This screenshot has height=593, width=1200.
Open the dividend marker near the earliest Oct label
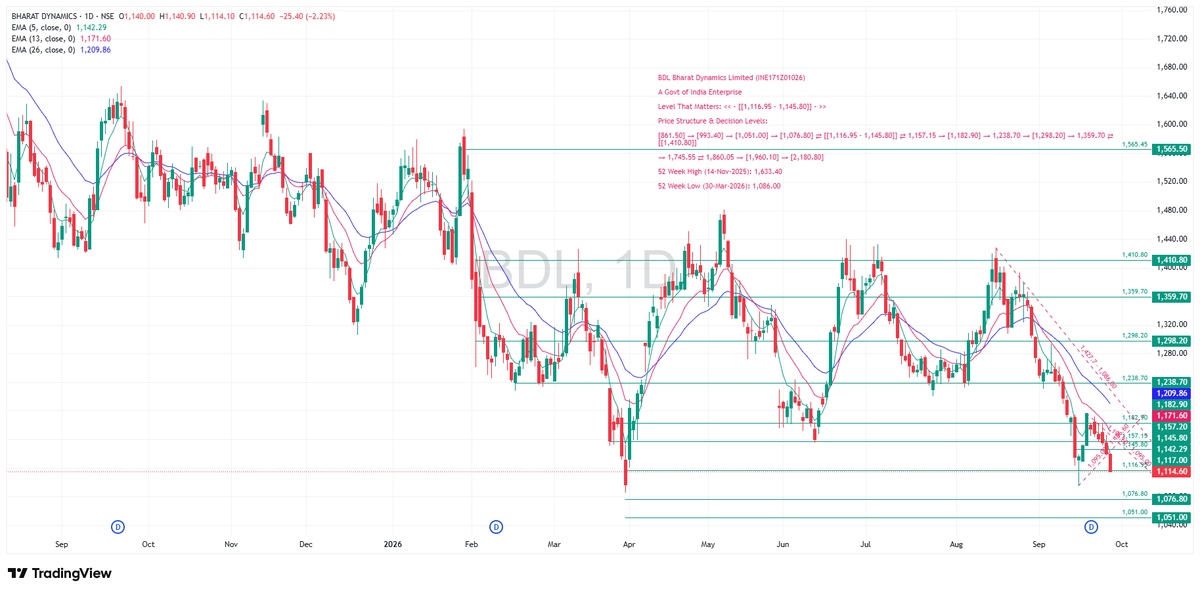click(117, 526)
